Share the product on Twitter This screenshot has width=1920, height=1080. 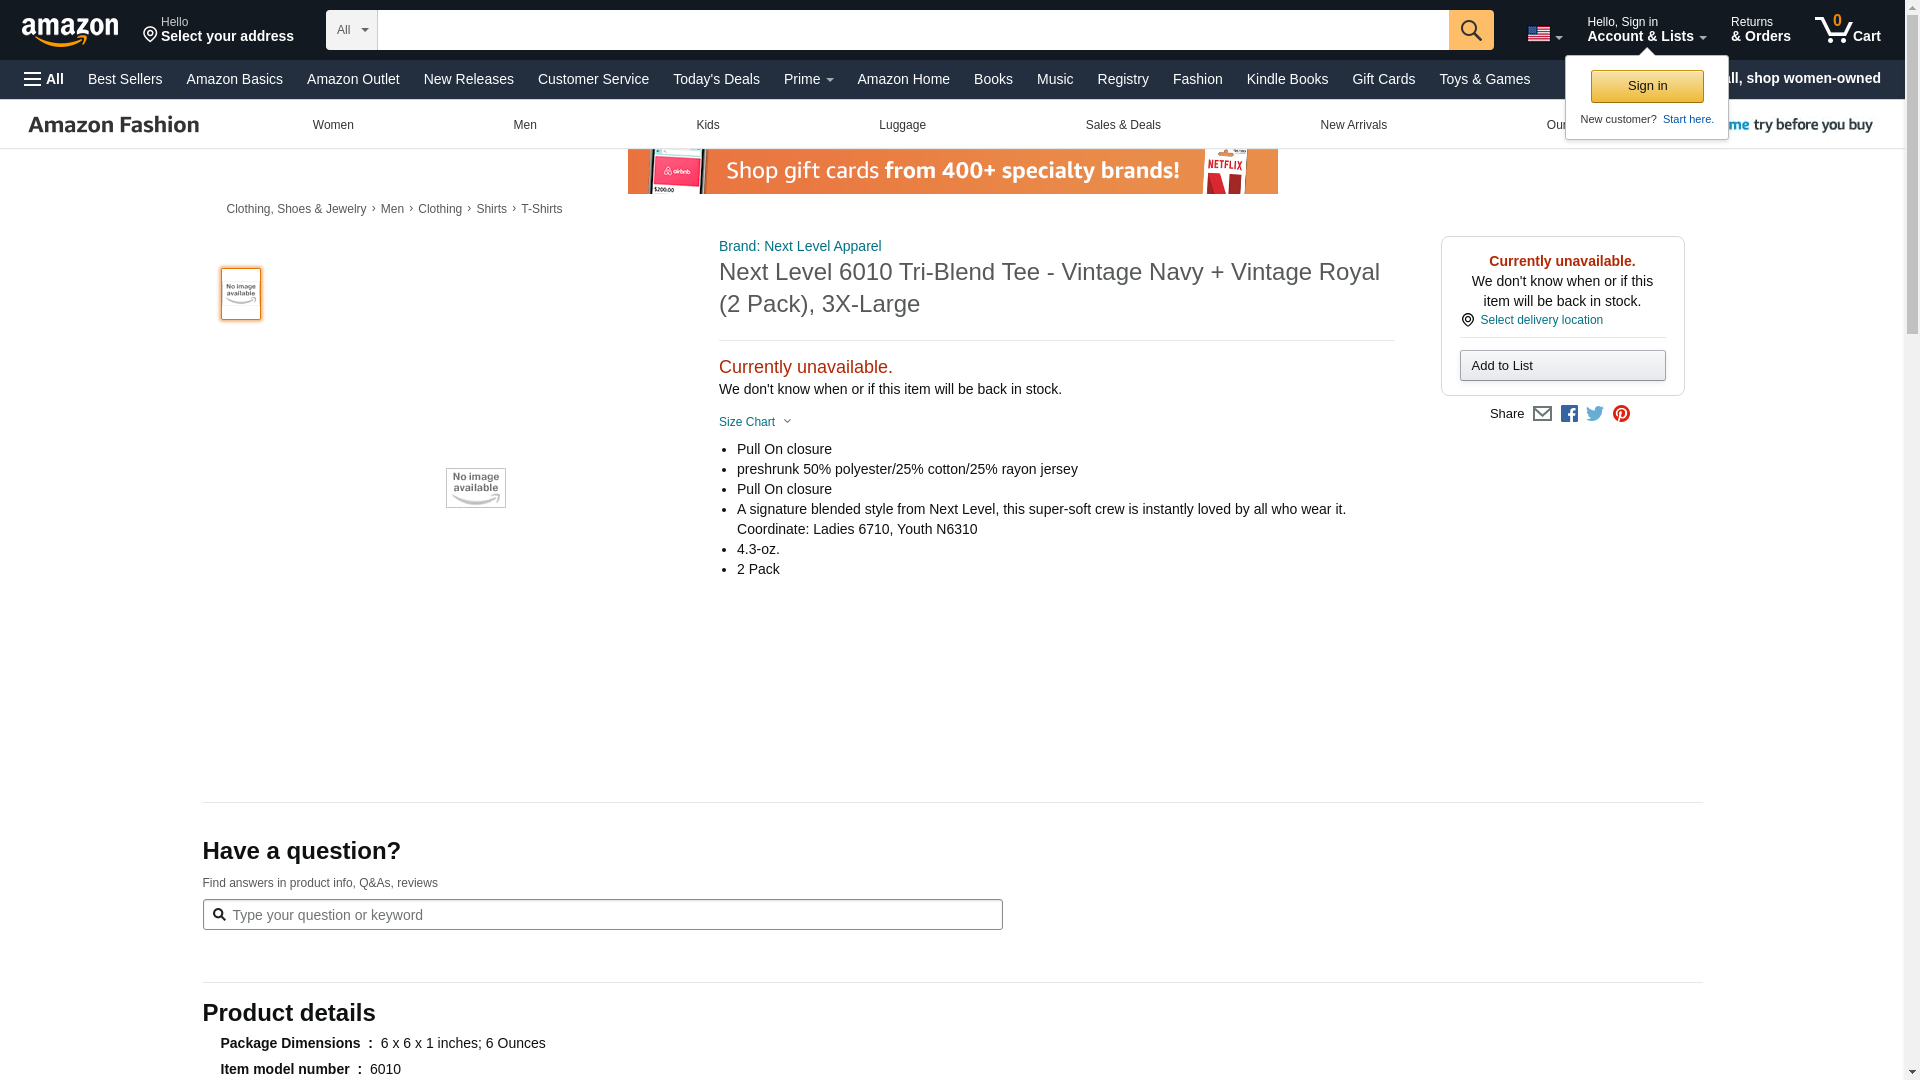(x=1595, y=414)
